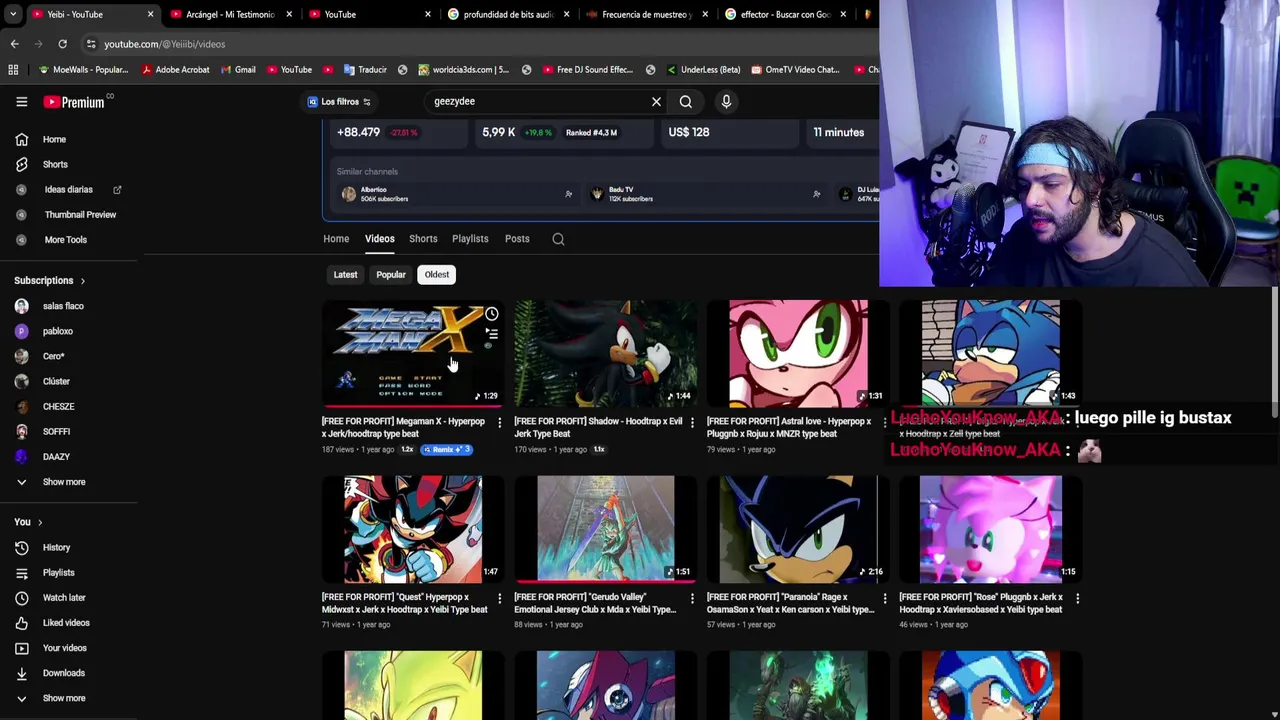
Task: Open watch History in sidebar
Action: pyautogui.click(x=56, y=547)
